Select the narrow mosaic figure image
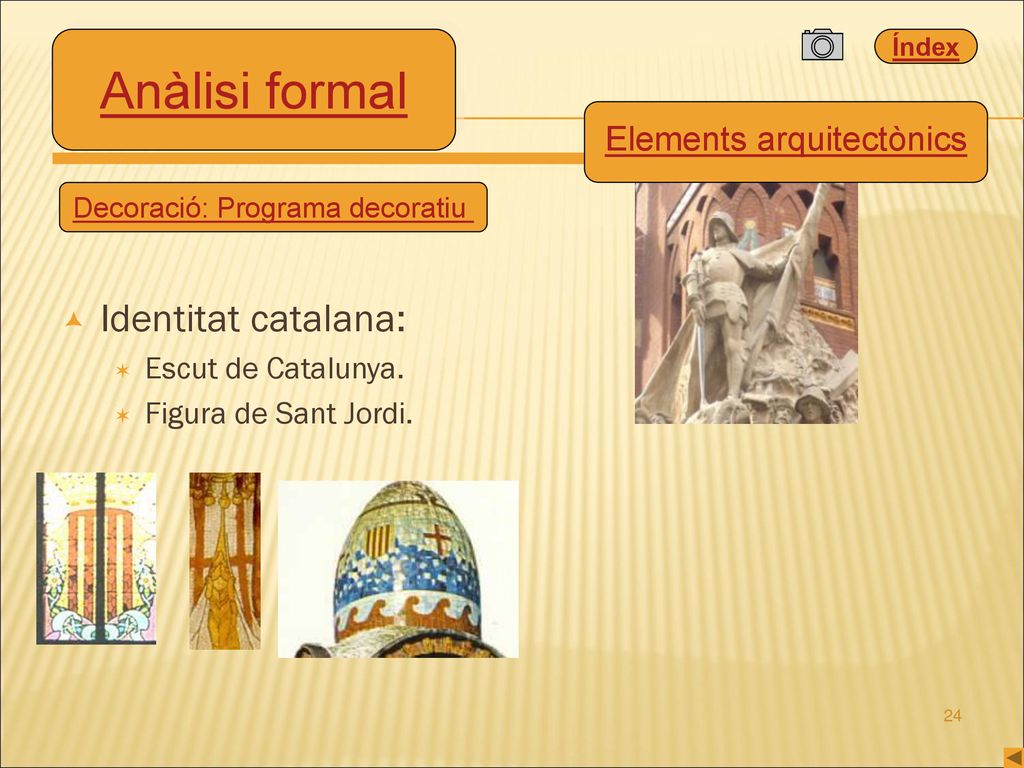The image size is (1024, 768). (225, 561)
